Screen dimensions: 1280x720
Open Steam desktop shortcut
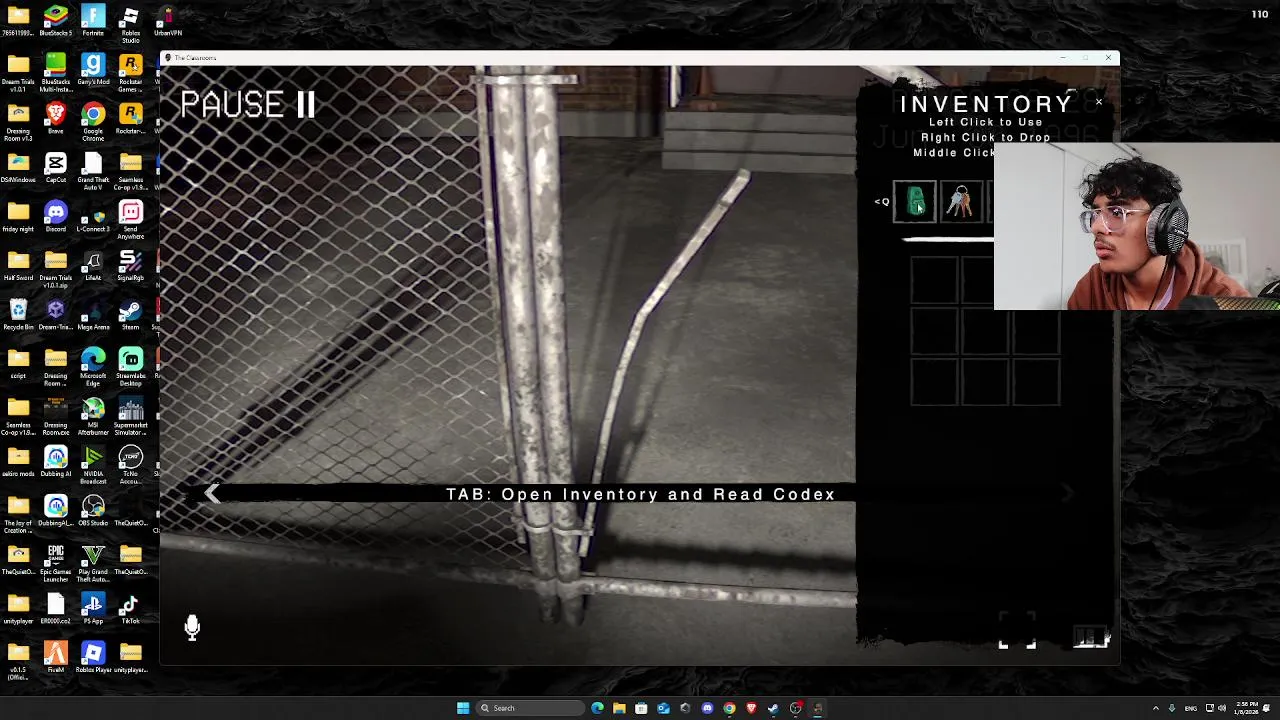click(131, 315)
